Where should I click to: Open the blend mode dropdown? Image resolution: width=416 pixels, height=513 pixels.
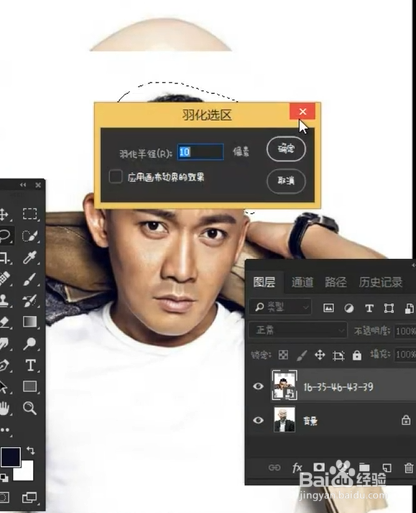tap(298, 331)
